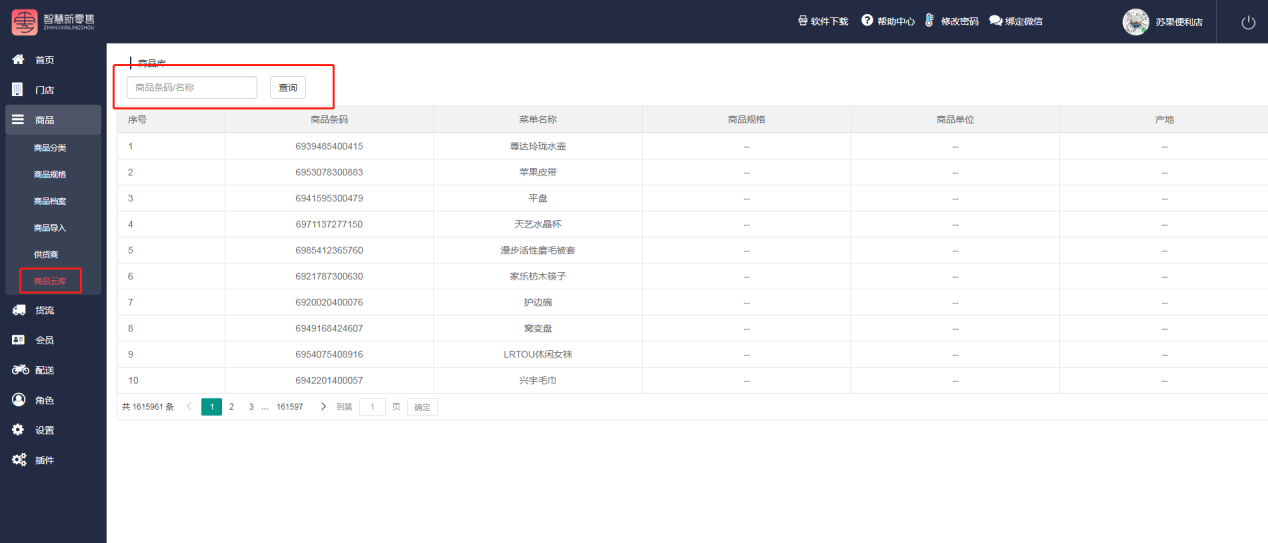Click the 修改密码 icon

[x=929, y=21]
